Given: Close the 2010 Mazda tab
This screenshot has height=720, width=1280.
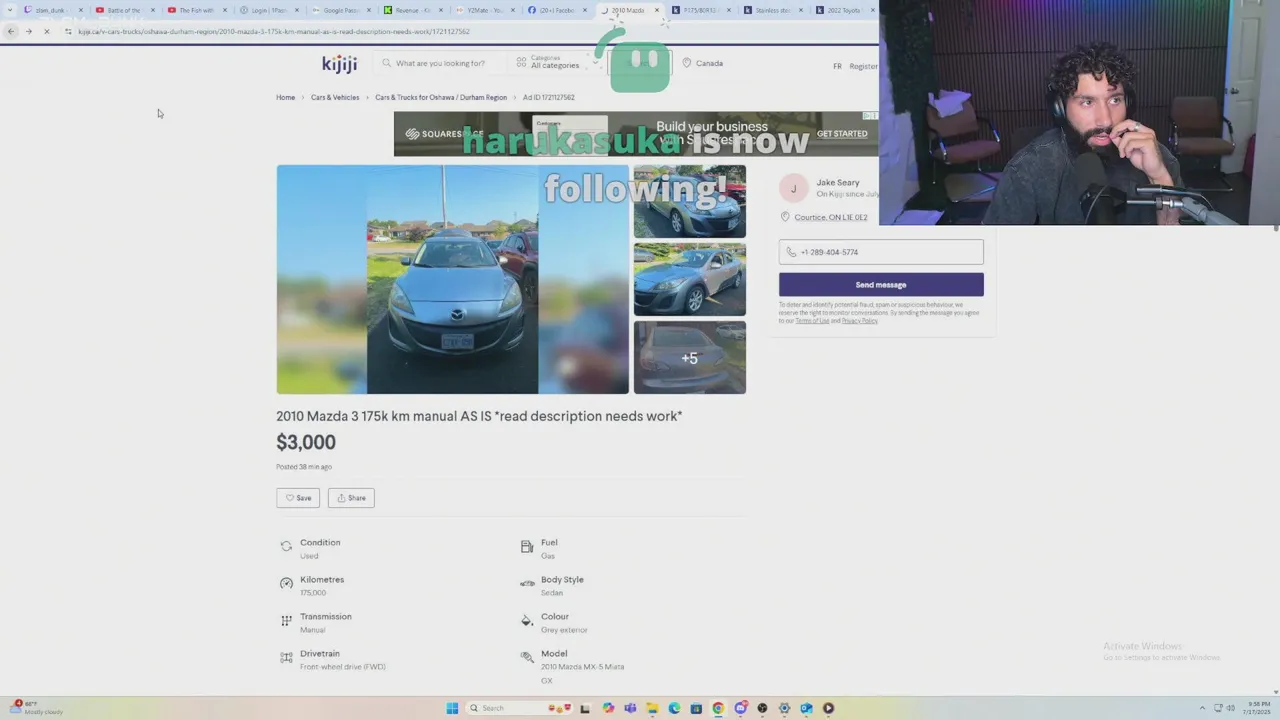Looking at the screenshot, I should 657,10.
